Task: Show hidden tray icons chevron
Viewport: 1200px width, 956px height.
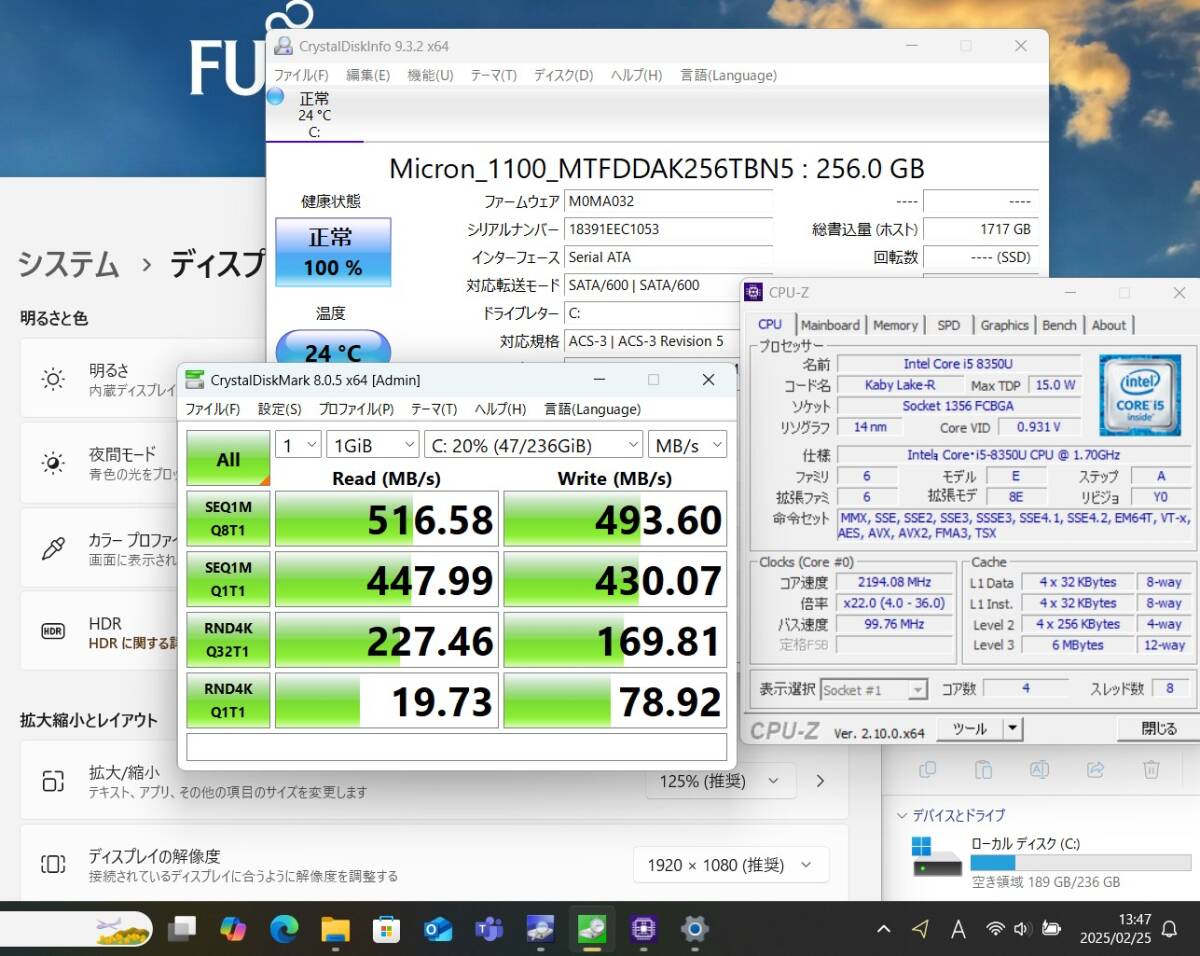Action: coord(884,930)
